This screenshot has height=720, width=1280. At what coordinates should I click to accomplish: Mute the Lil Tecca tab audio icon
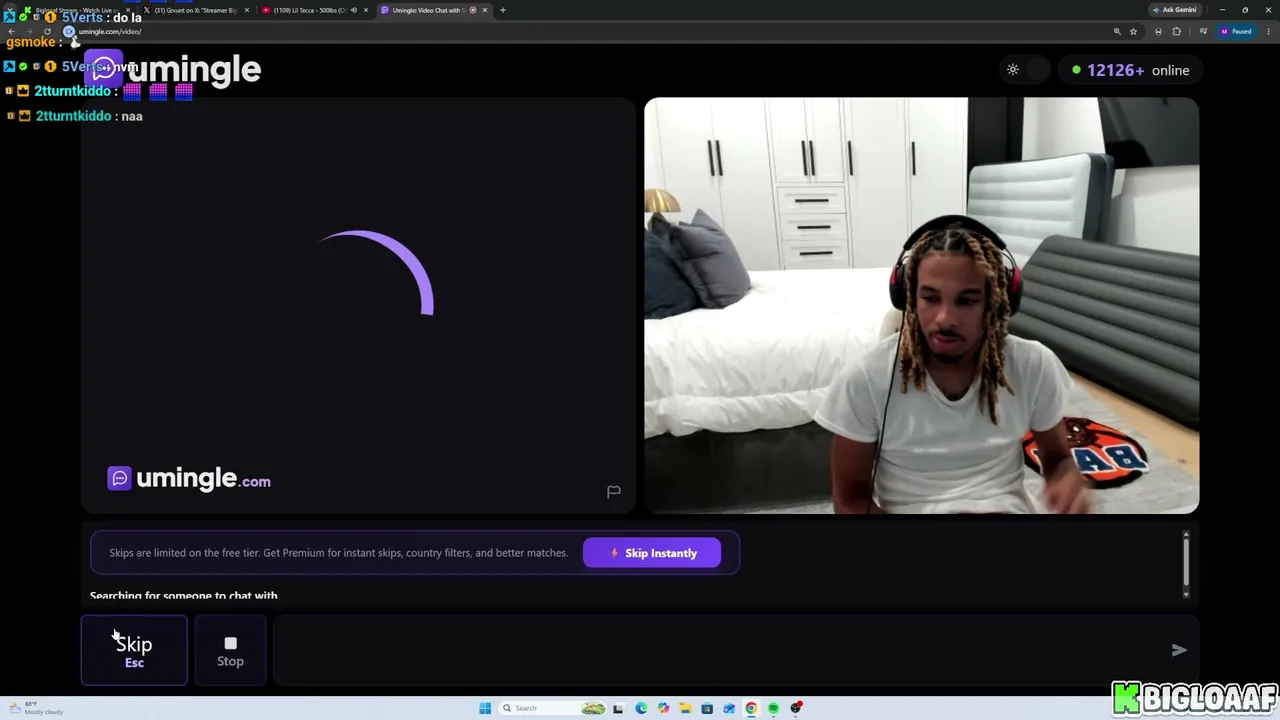click(x=353, y=10)
